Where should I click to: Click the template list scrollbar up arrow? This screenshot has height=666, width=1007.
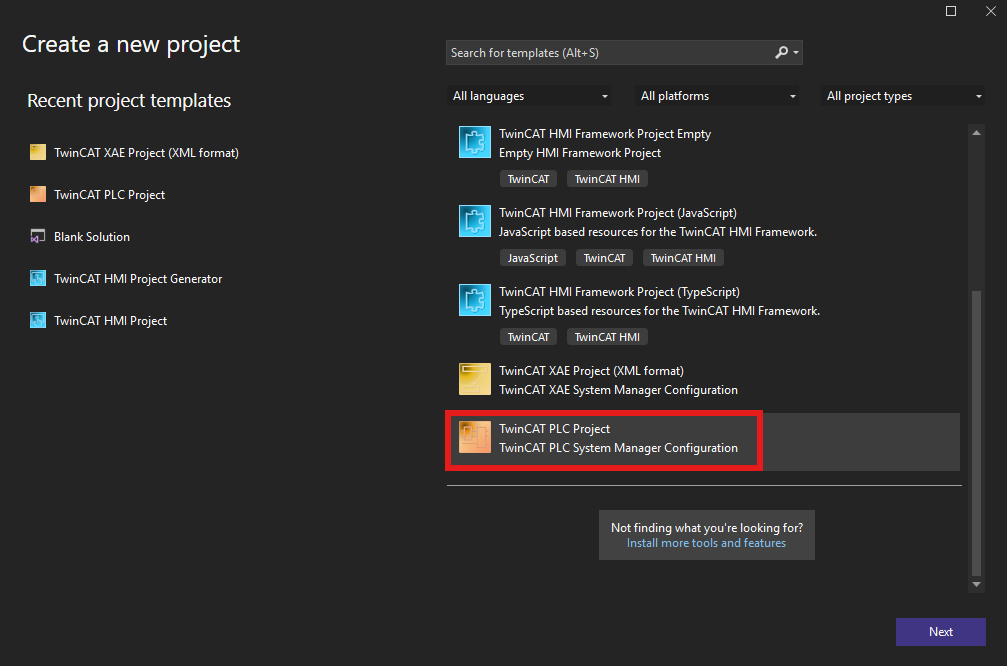(976, 133)
